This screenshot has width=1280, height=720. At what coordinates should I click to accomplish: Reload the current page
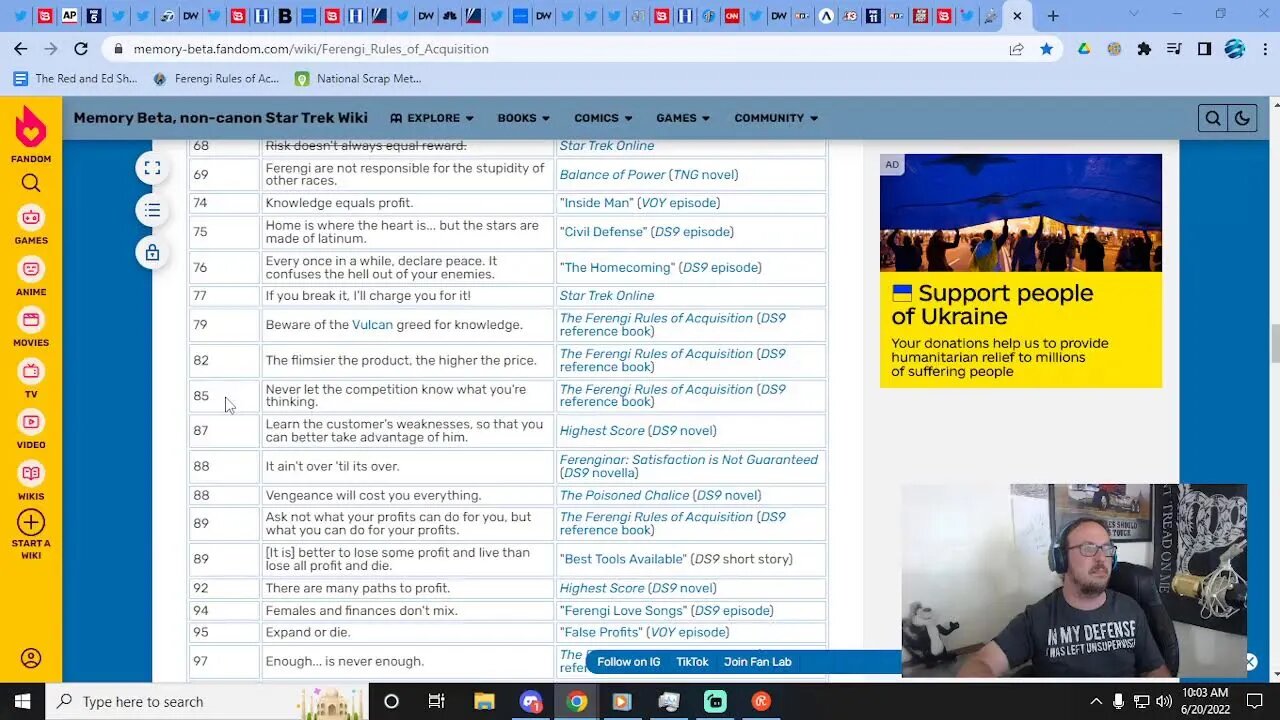(81, 48)
